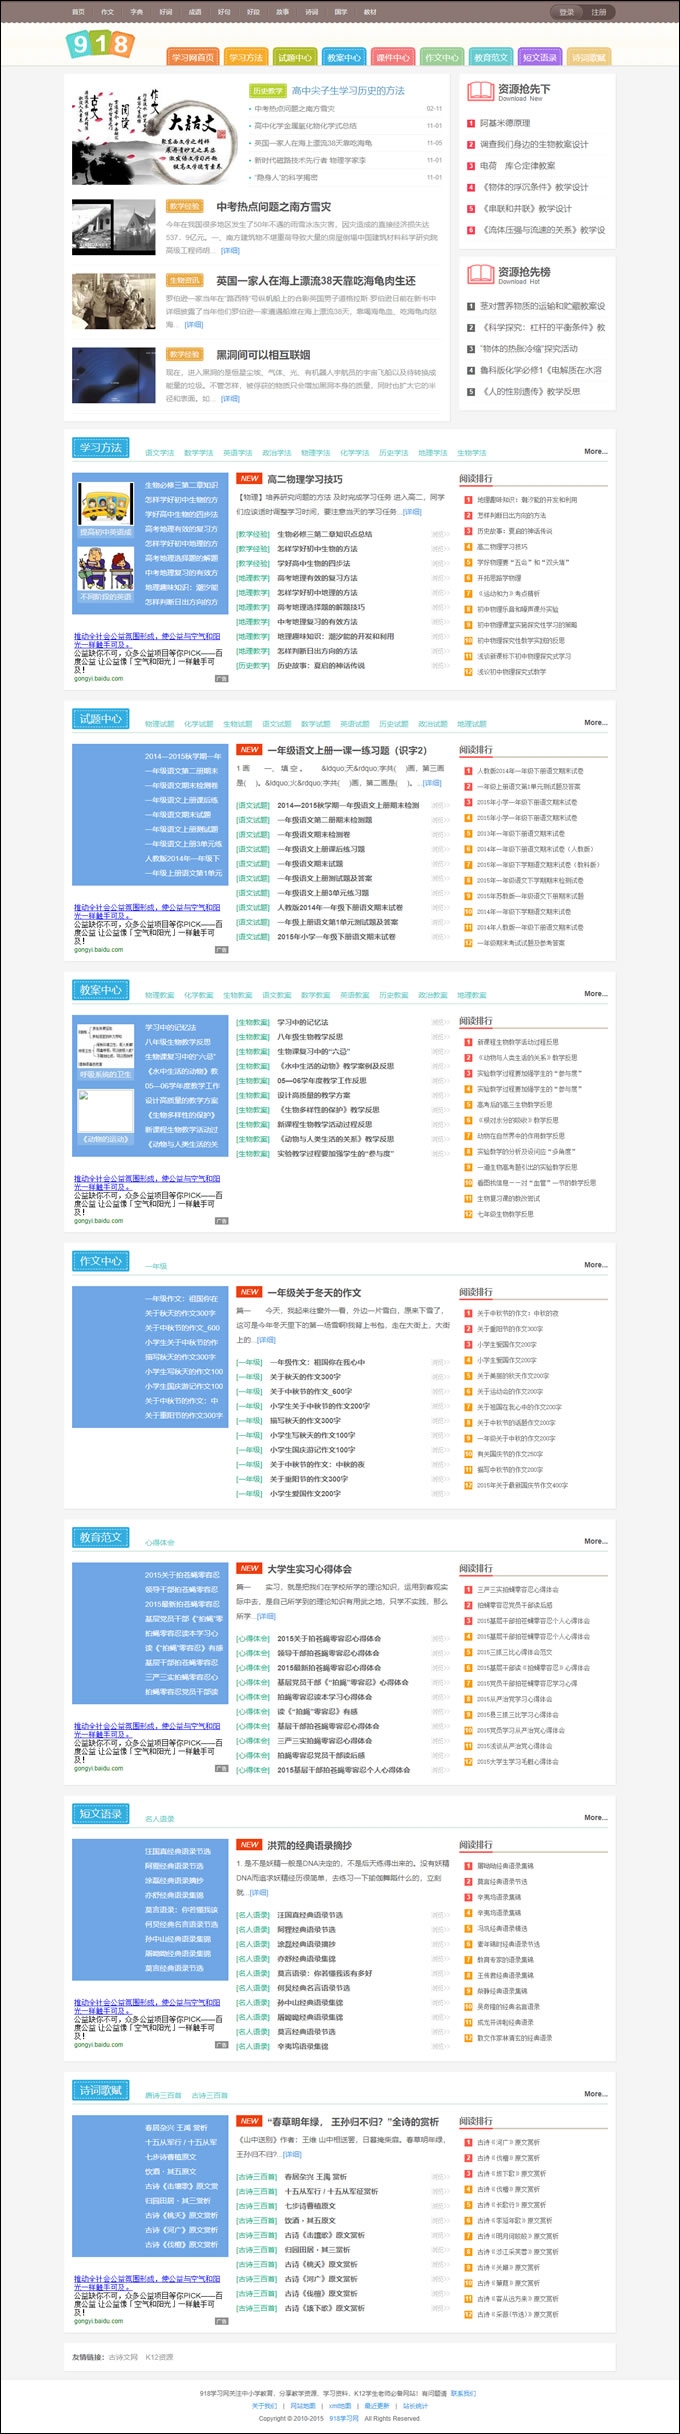
Task: Expand More in the 试题中心 section
Action: (595, 722)
